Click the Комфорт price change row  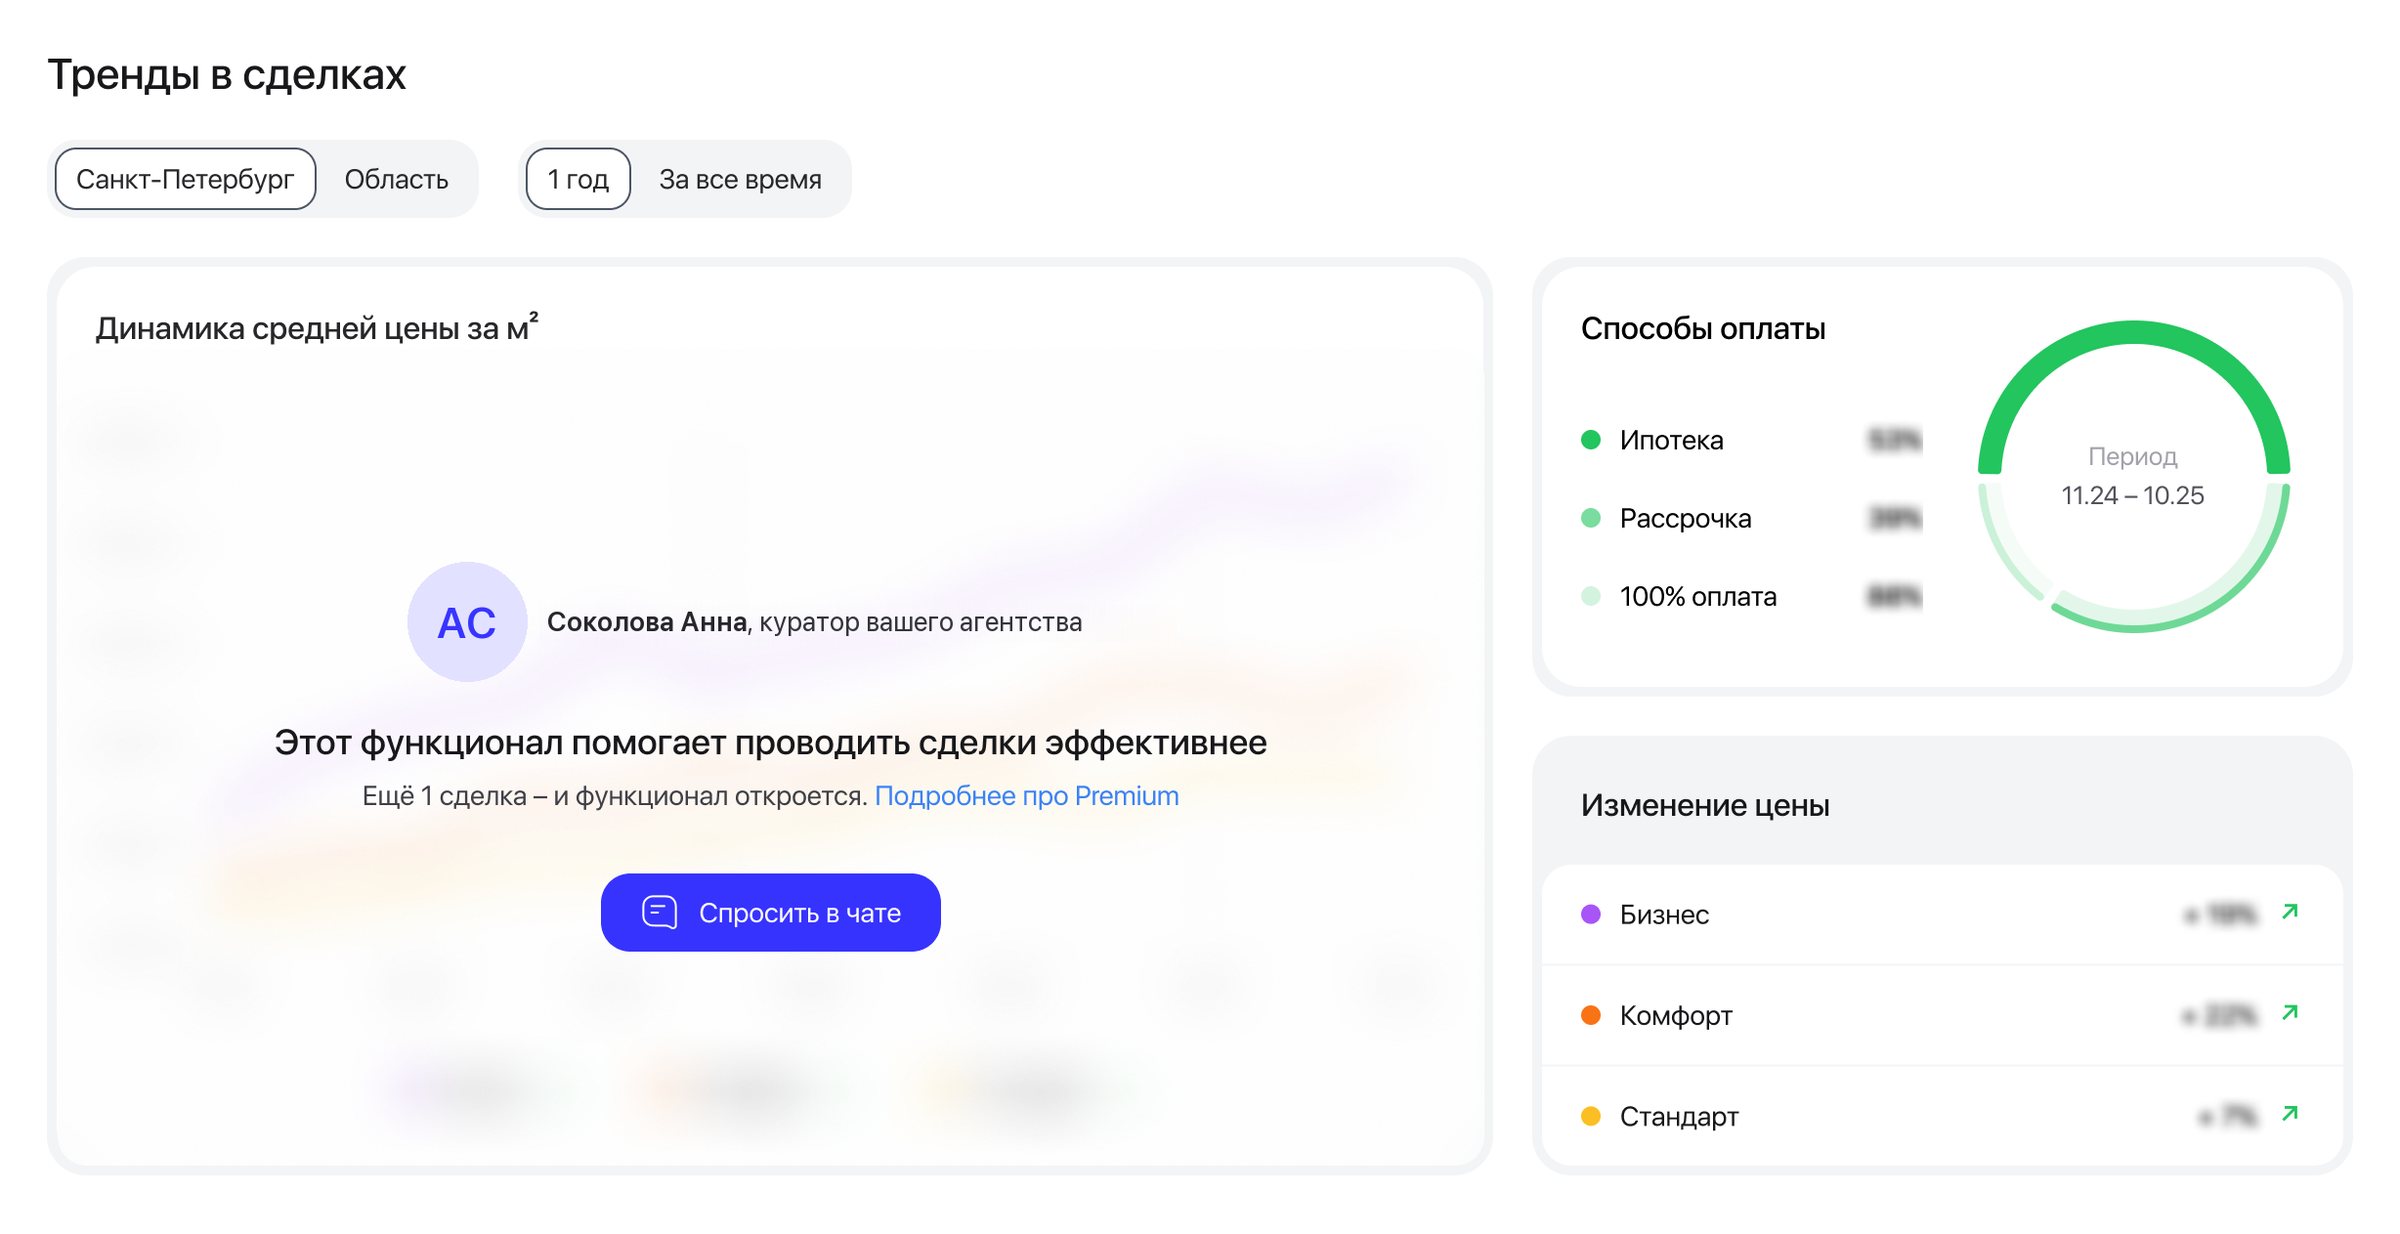coord(1941,1015)
